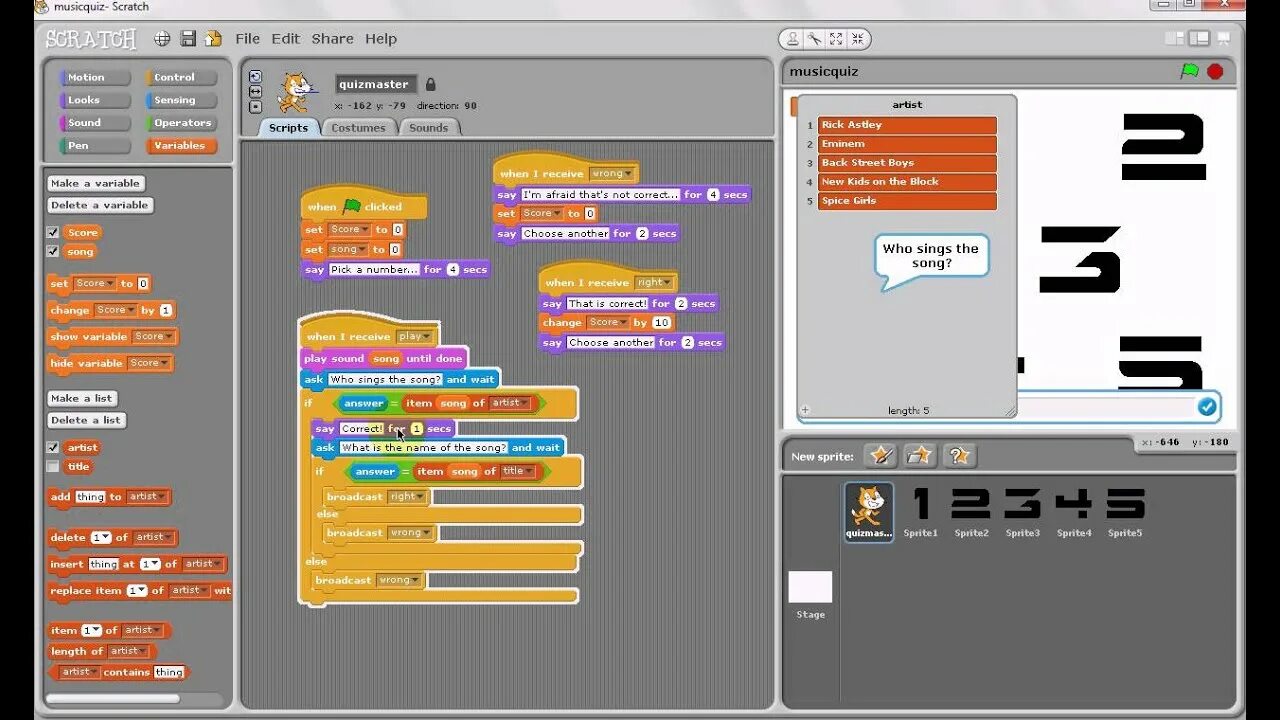Switch to small stage view mode
This screenshot has height=720, width=1280.
(1175, 38)
